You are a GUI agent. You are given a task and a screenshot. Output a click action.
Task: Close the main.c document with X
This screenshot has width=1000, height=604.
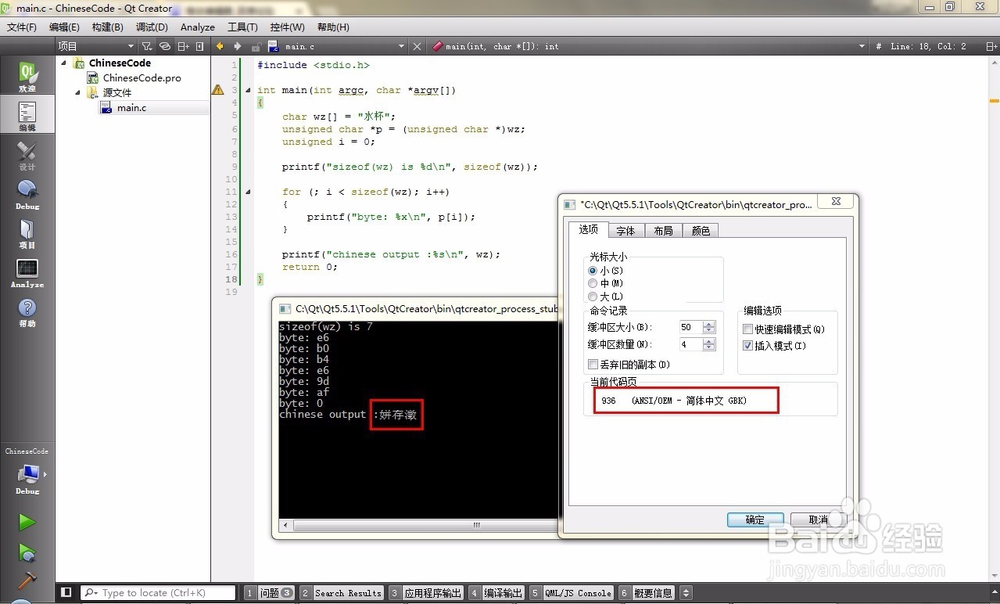[x=417, y=46]
